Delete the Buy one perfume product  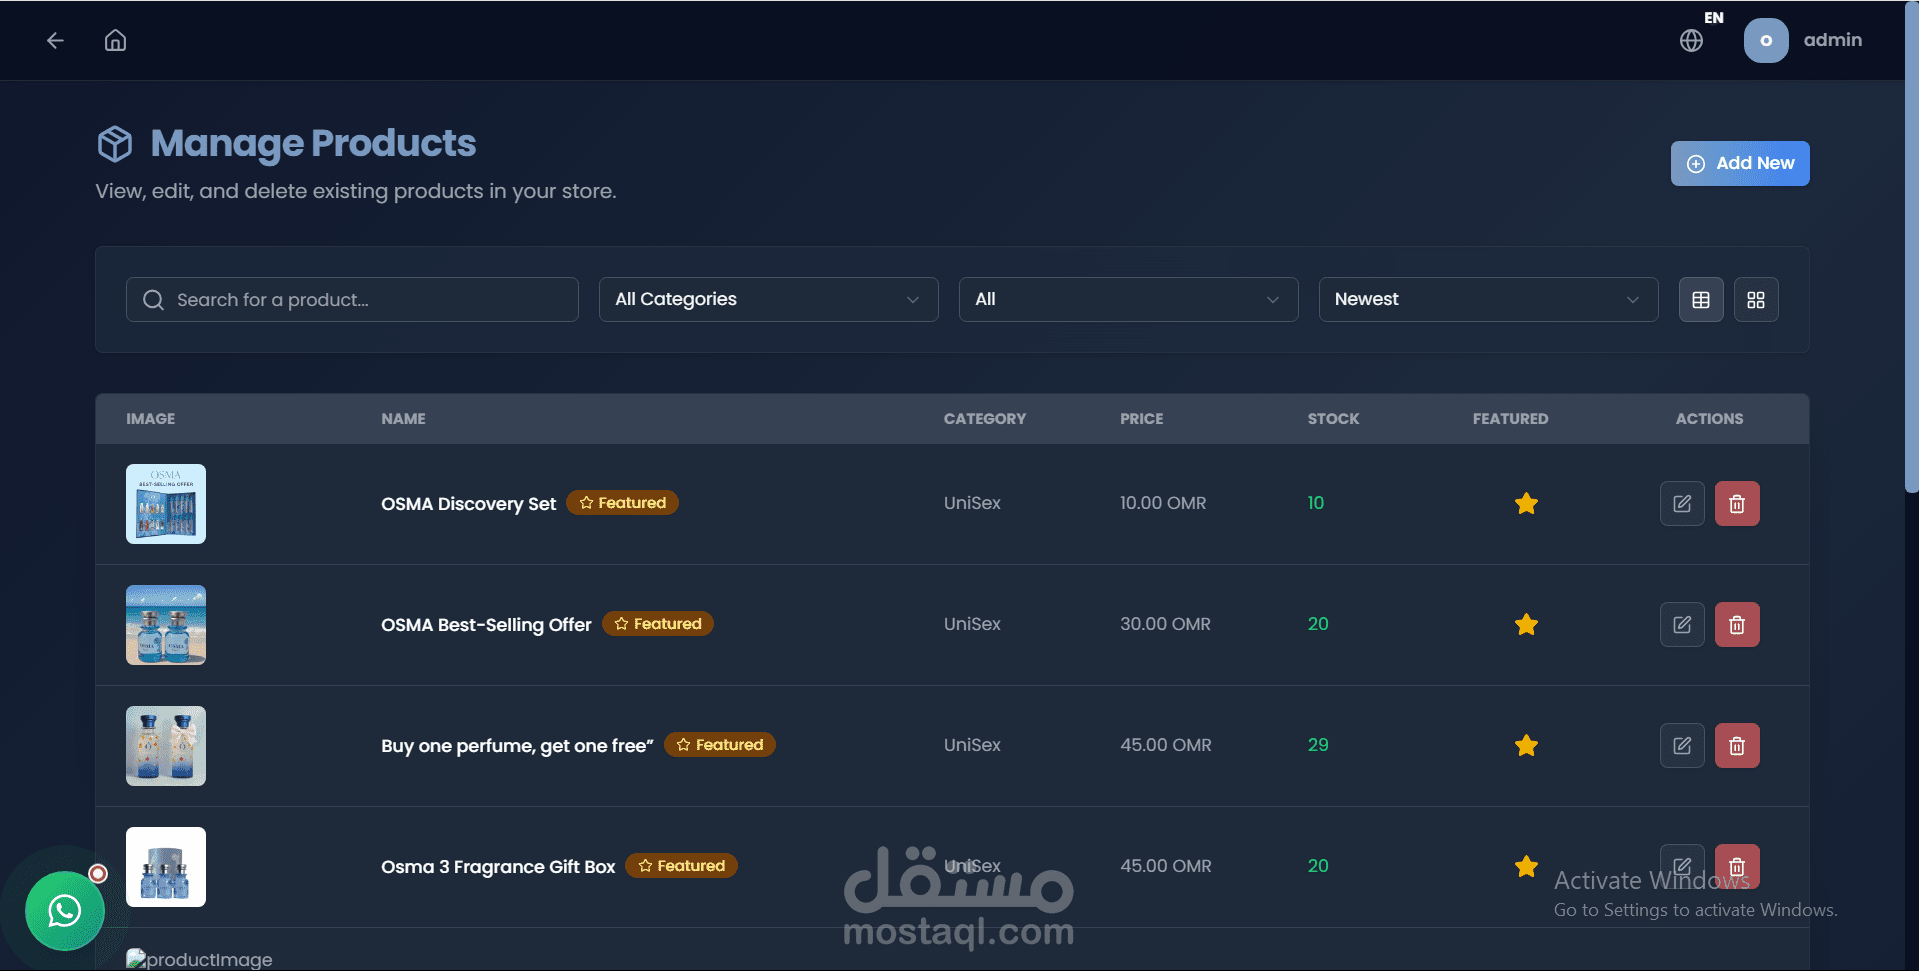point(1737,745)
